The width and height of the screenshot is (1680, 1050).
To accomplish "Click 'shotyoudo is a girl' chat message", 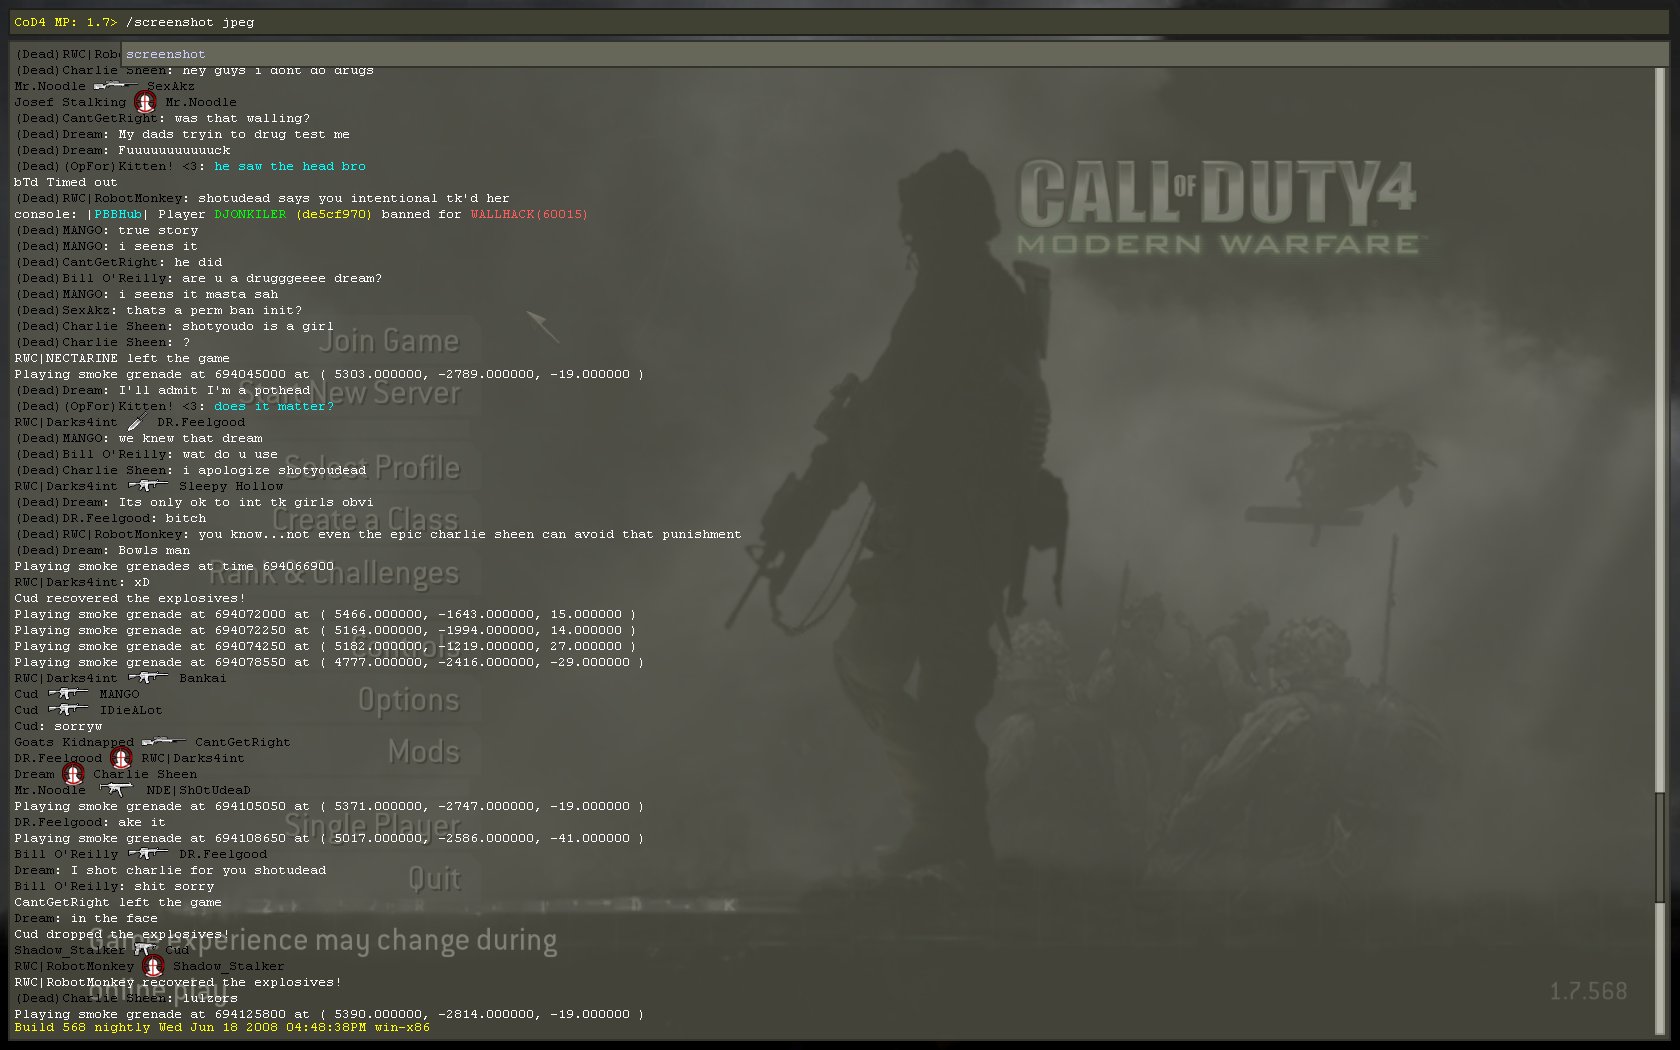I will click(258, 326).
